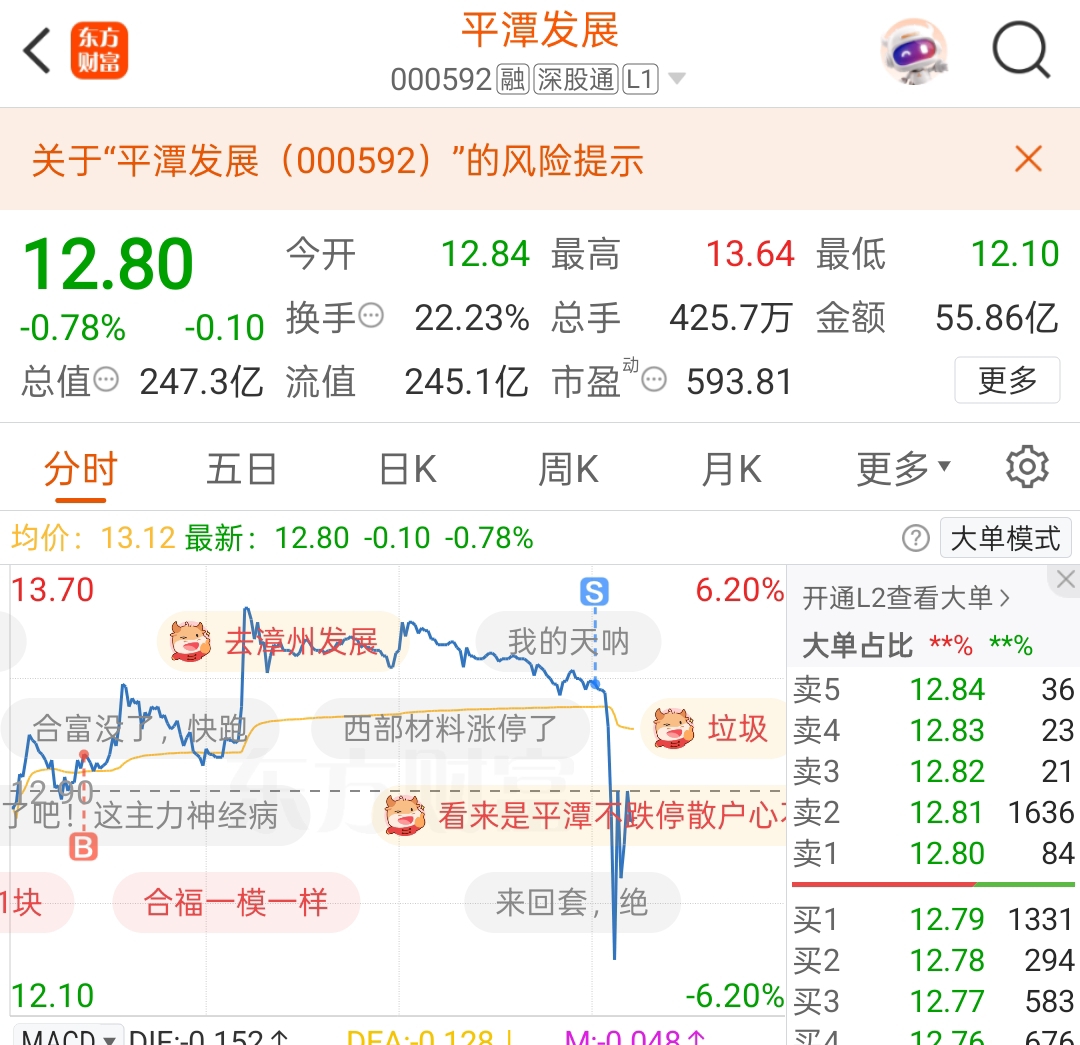The image size is (1080, 1045).
Task: Select 买1 order row at 12.79
Action: pyautogui.click(x=933, y=920)
